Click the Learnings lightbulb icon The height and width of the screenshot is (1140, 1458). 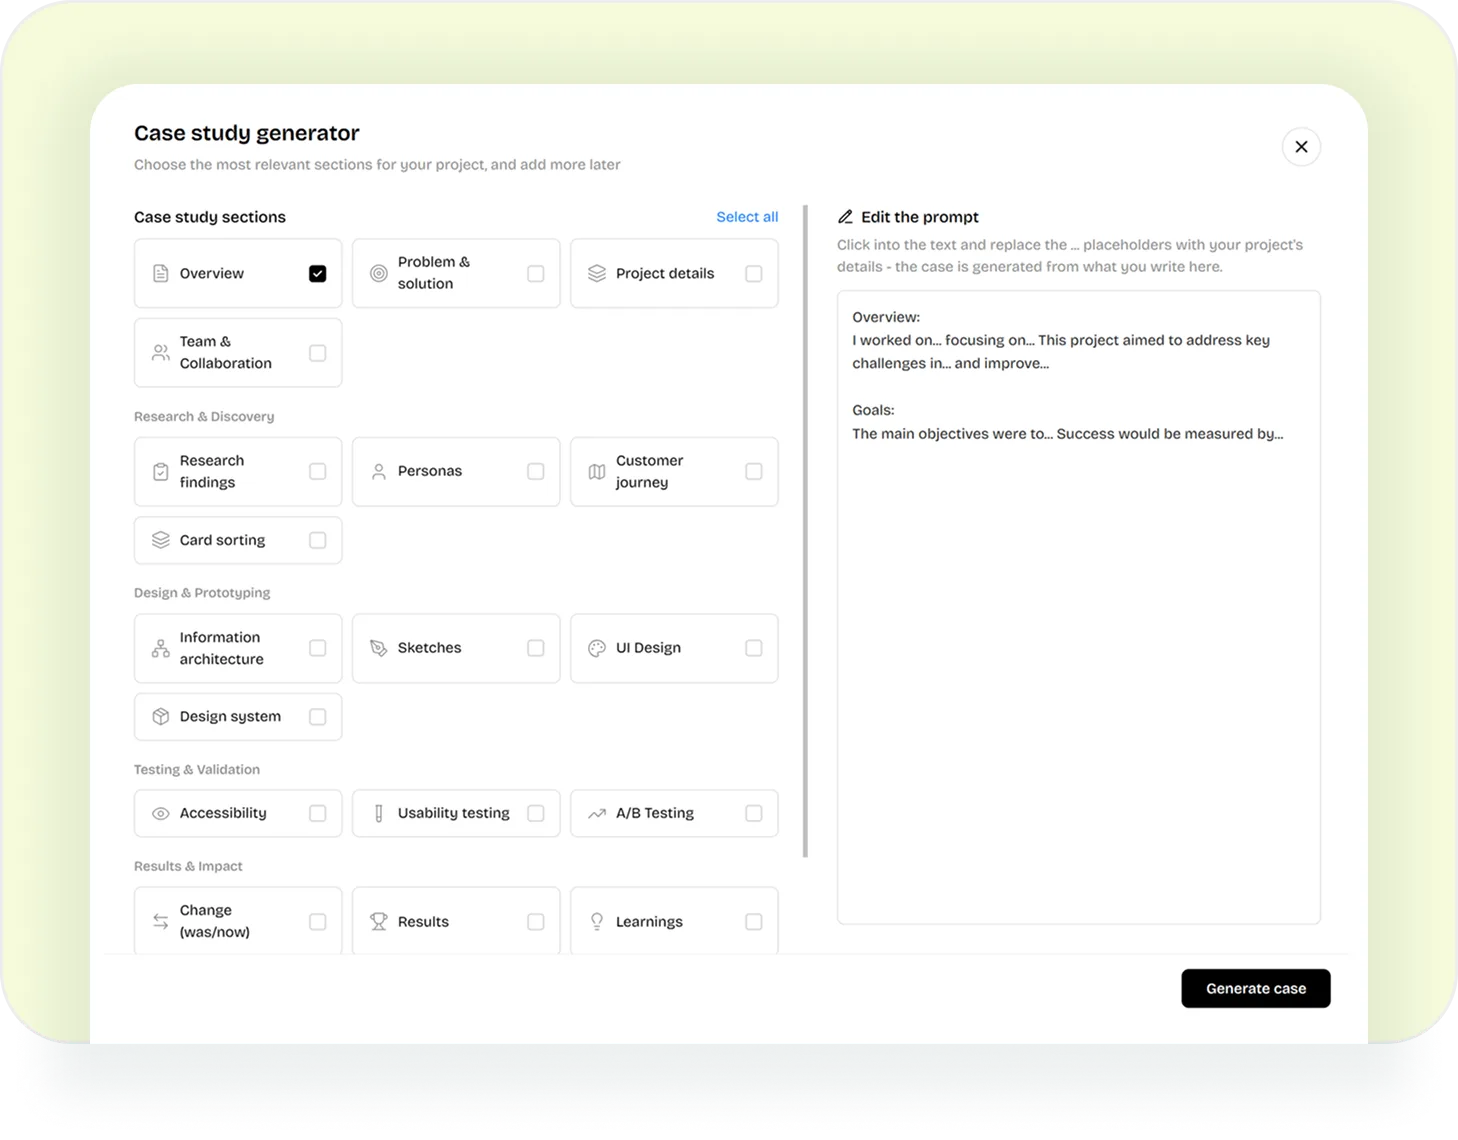pos(597,922)
